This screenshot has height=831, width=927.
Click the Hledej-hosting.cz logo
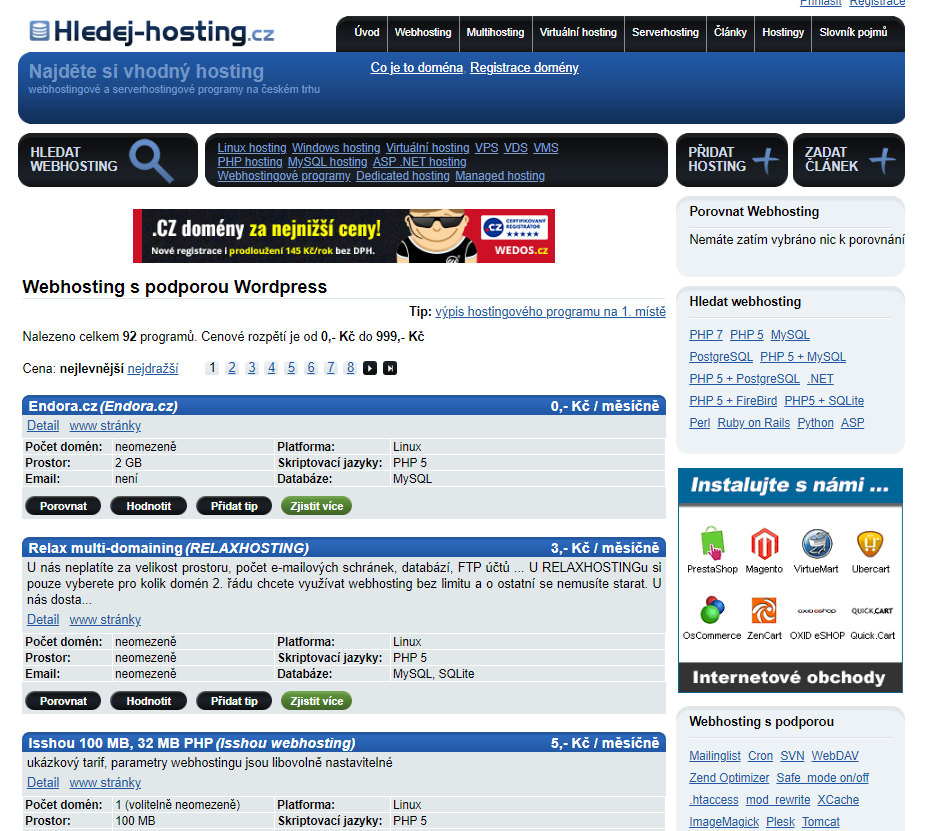pyautogui.click(x=150, y=31)
